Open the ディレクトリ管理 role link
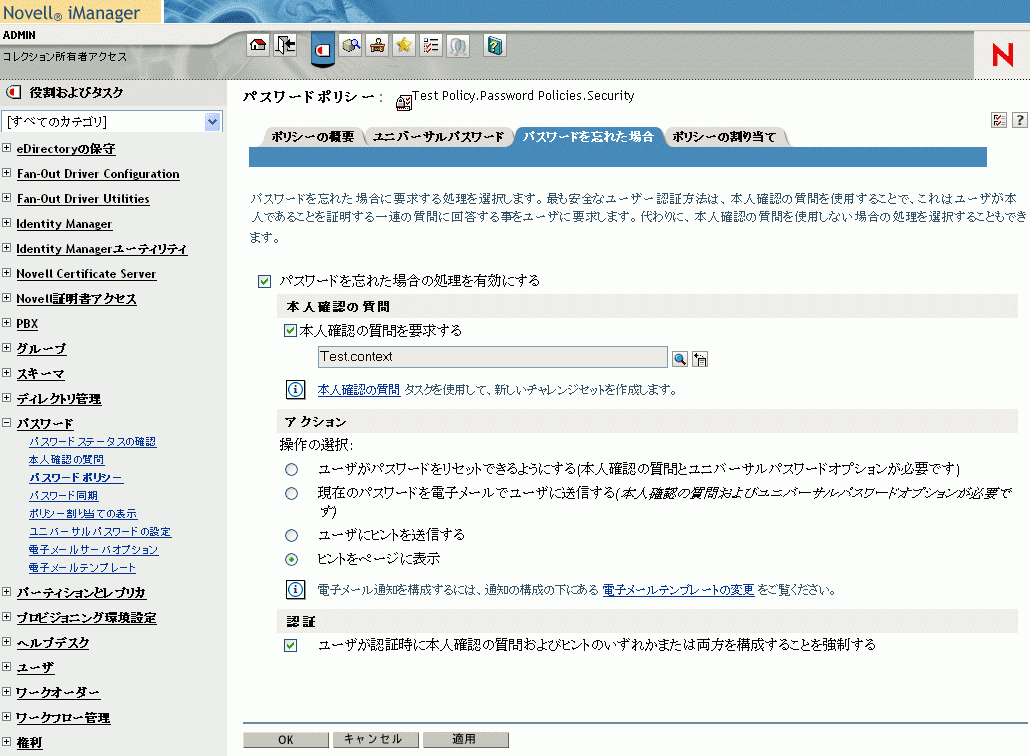This screenshot has width=1030, height=756. point(58,399)
